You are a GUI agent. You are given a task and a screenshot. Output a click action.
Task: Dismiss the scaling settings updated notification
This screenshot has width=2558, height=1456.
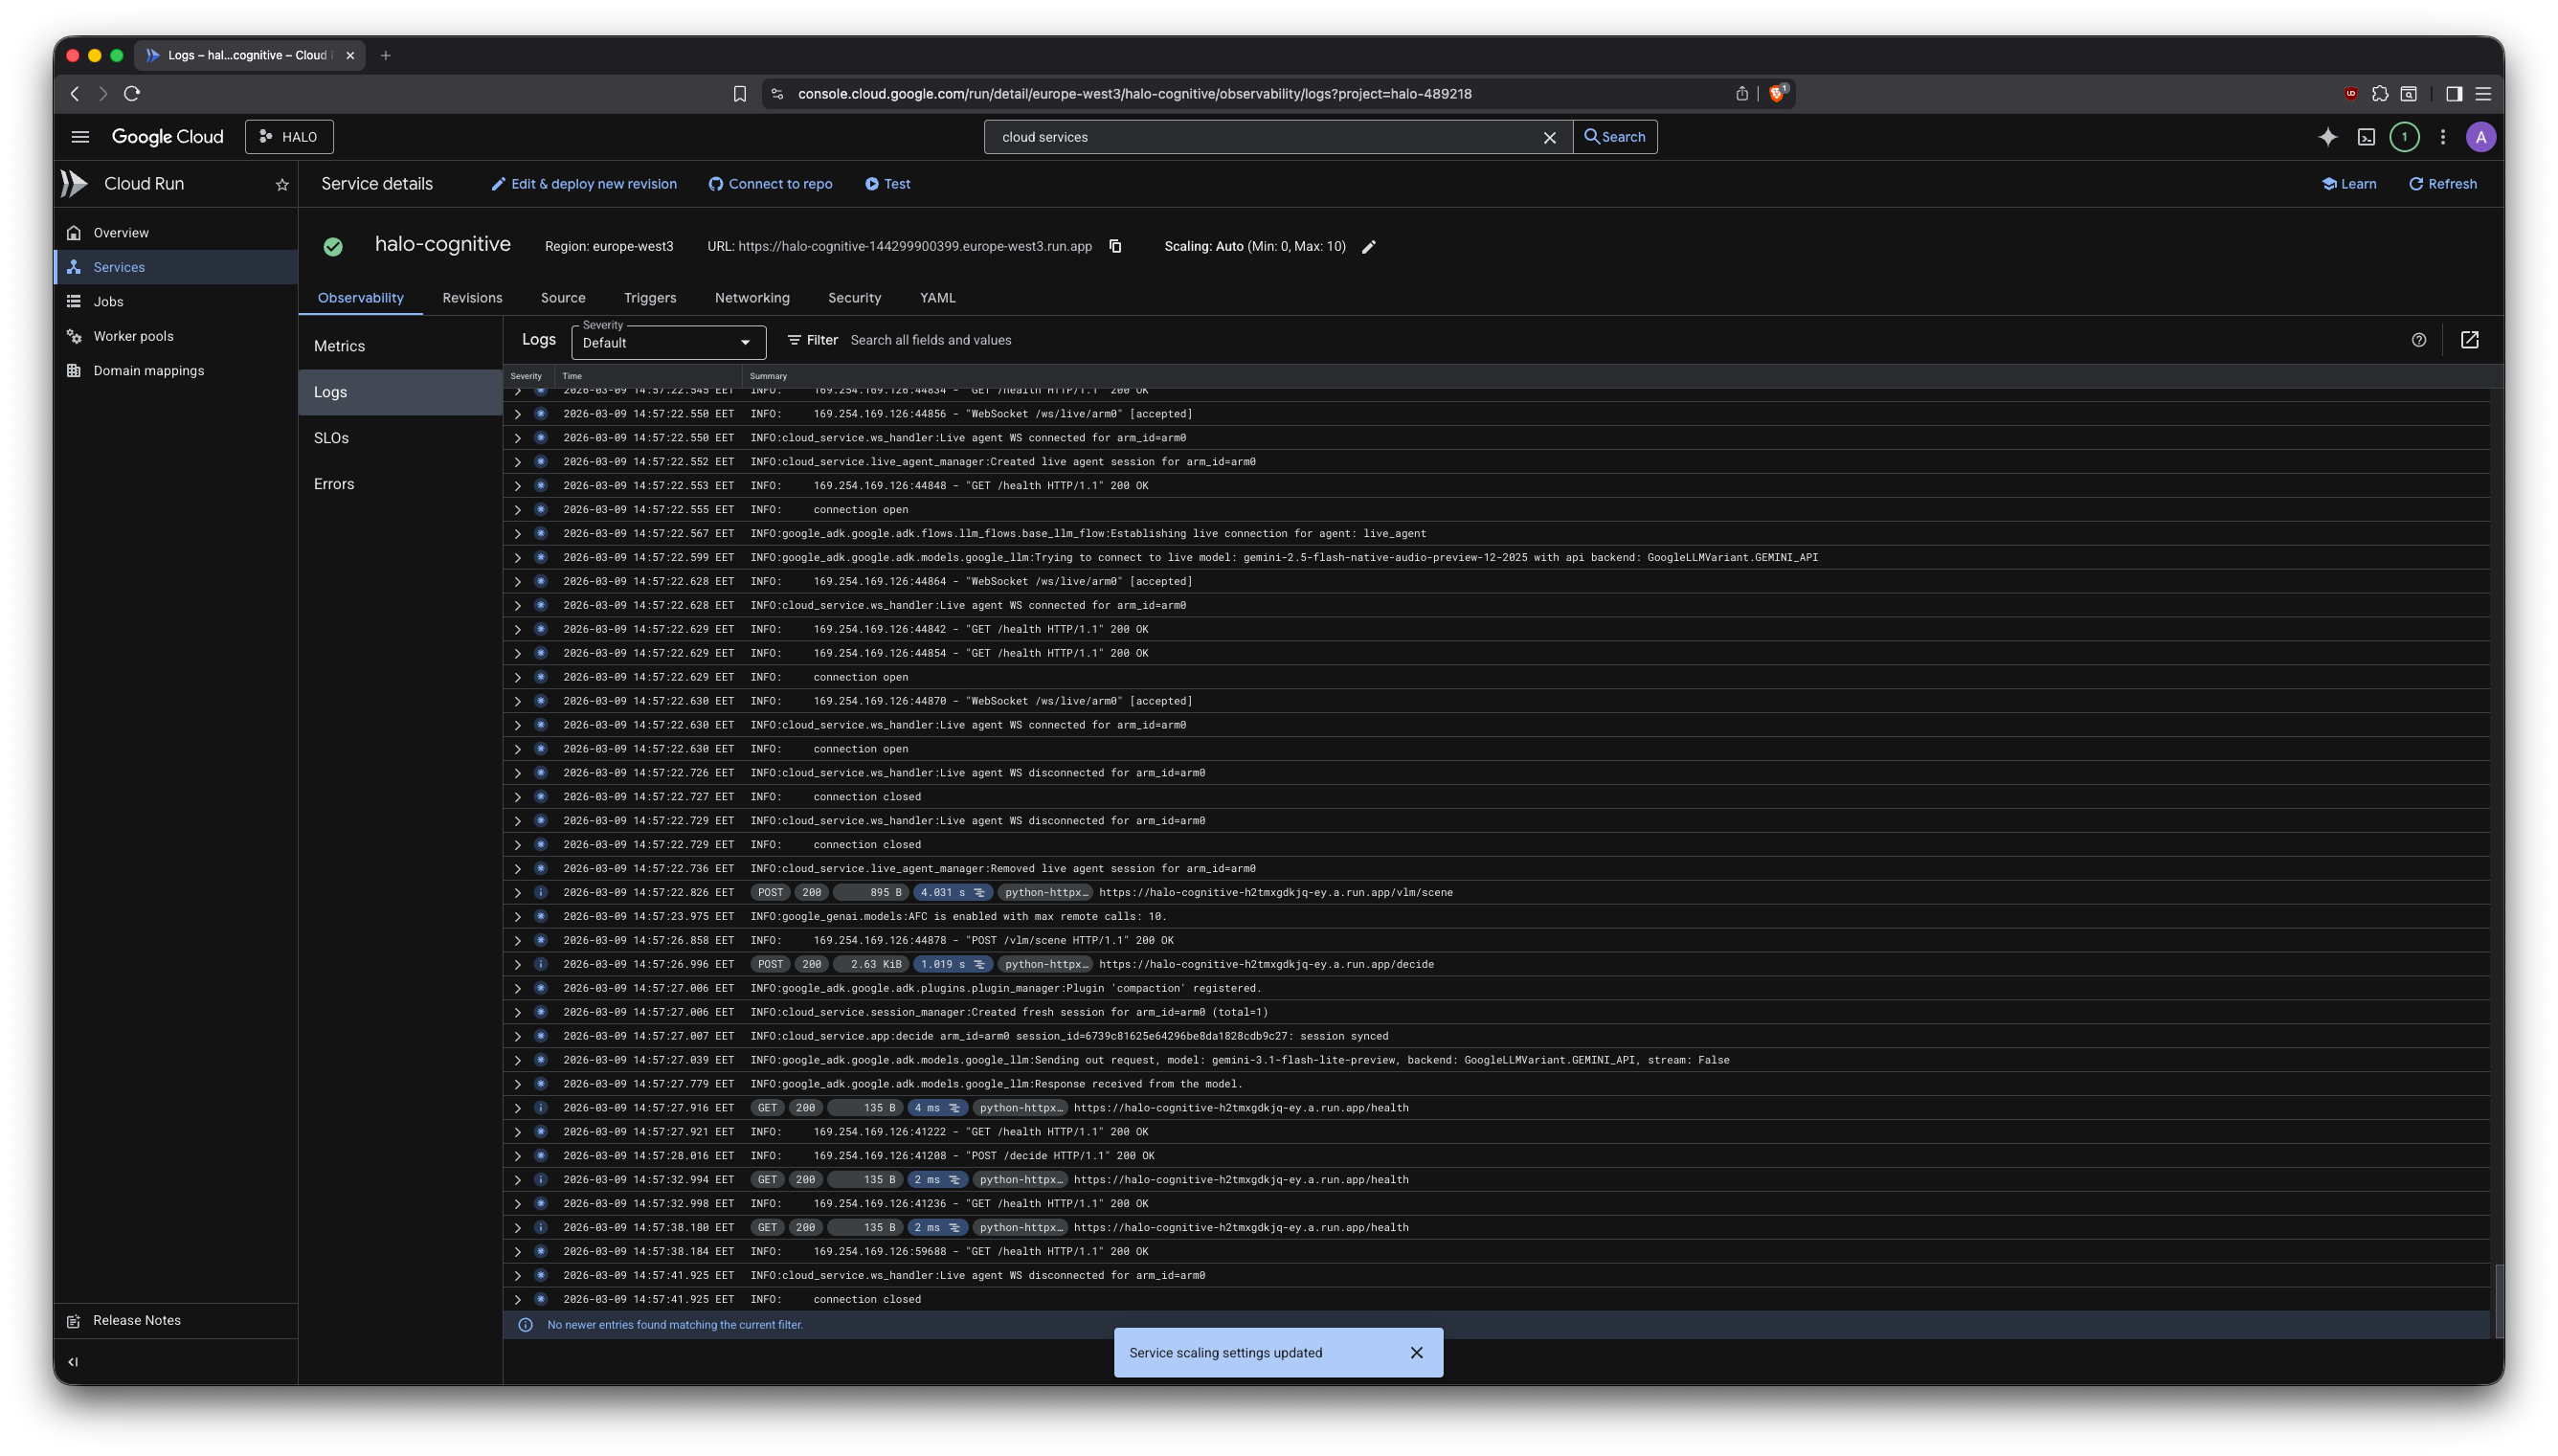1416,1352
